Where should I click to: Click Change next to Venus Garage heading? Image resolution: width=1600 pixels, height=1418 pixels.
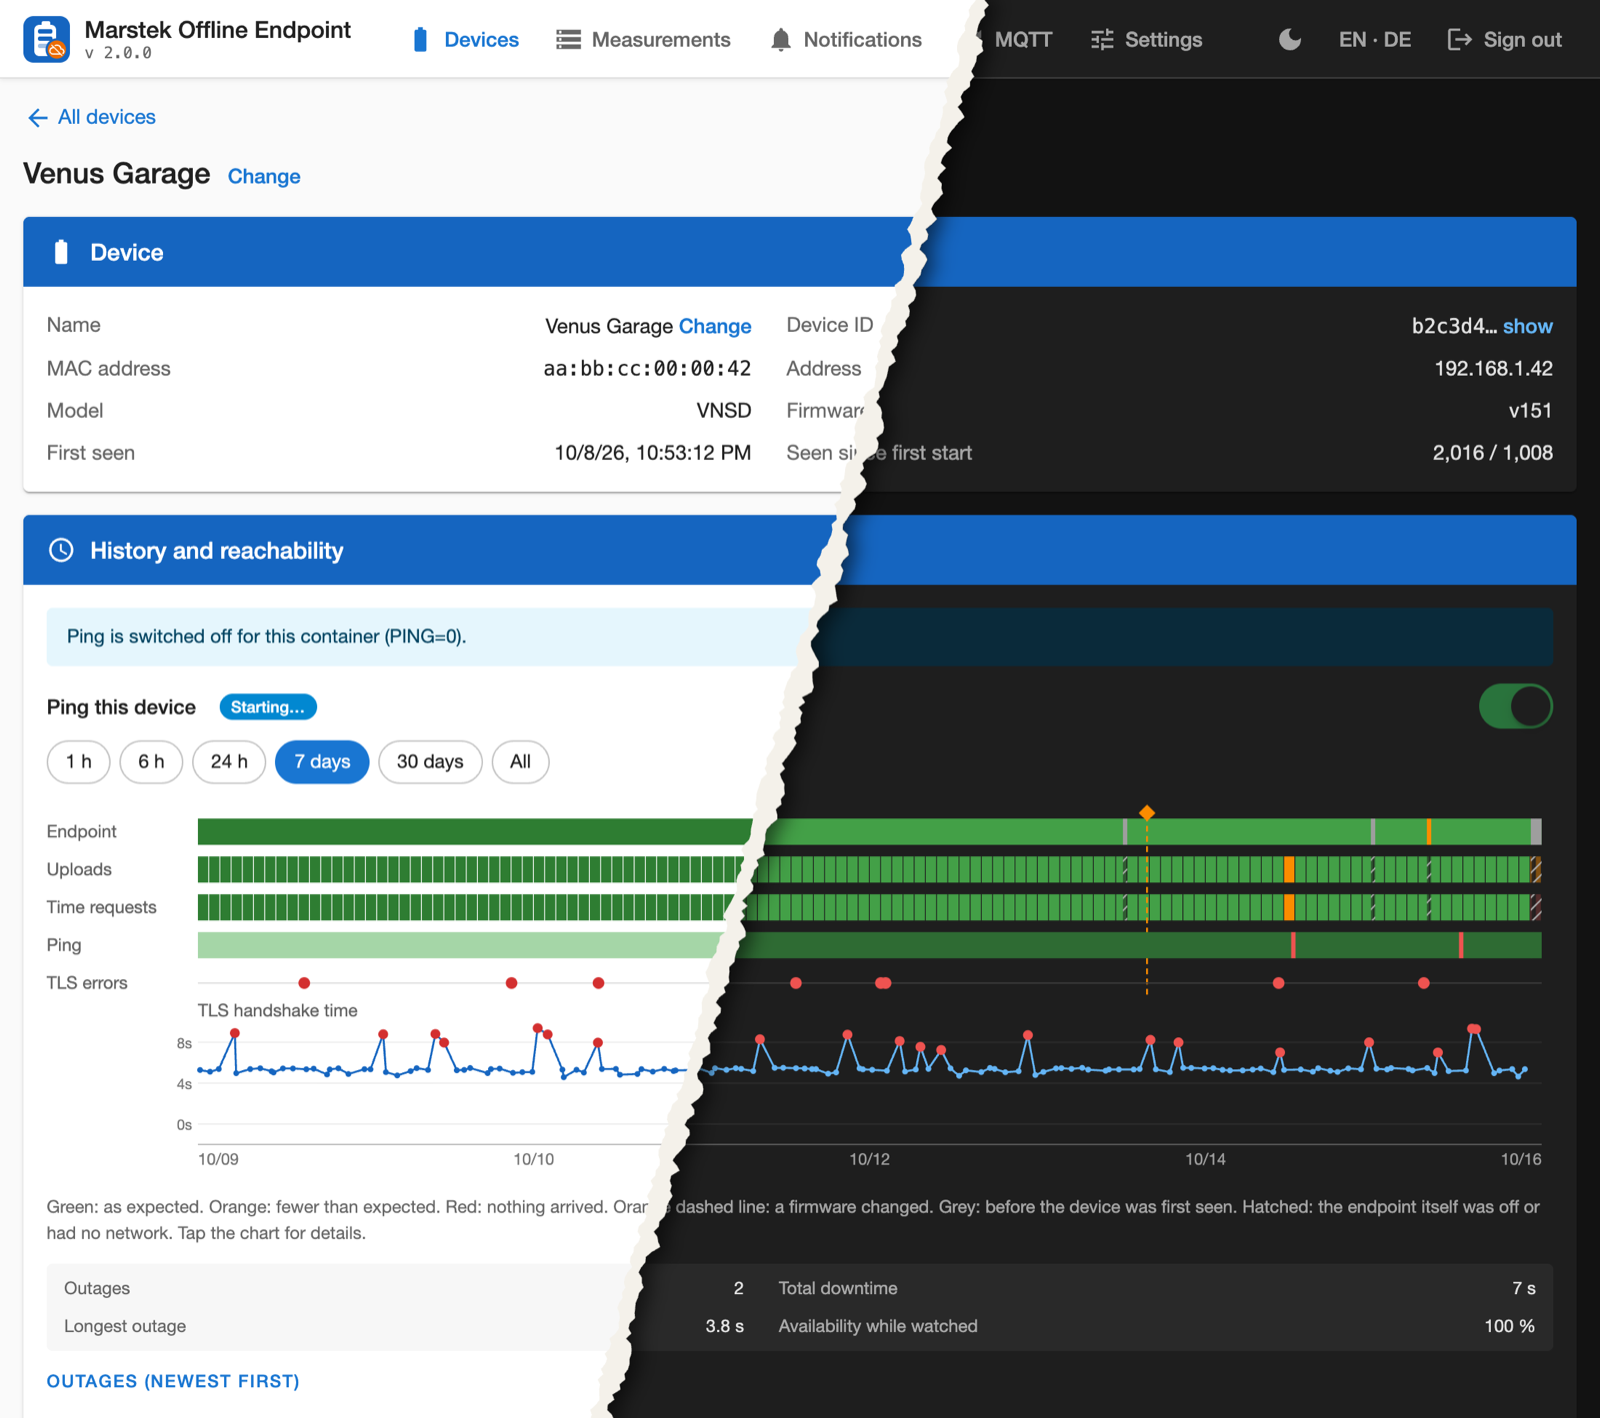264,176
